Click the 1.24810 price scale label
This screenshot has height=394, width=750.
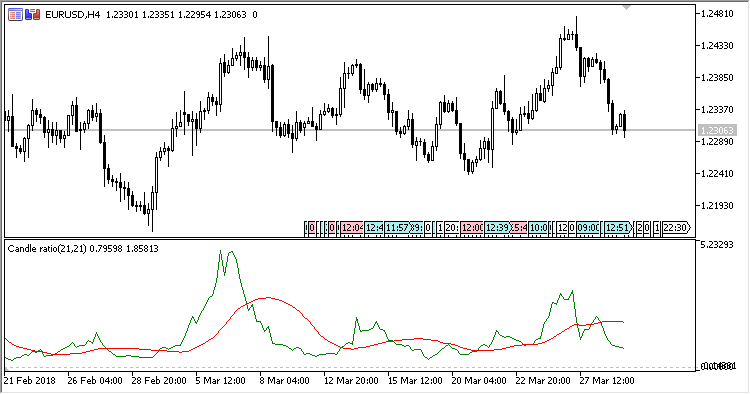pos(717,13)
